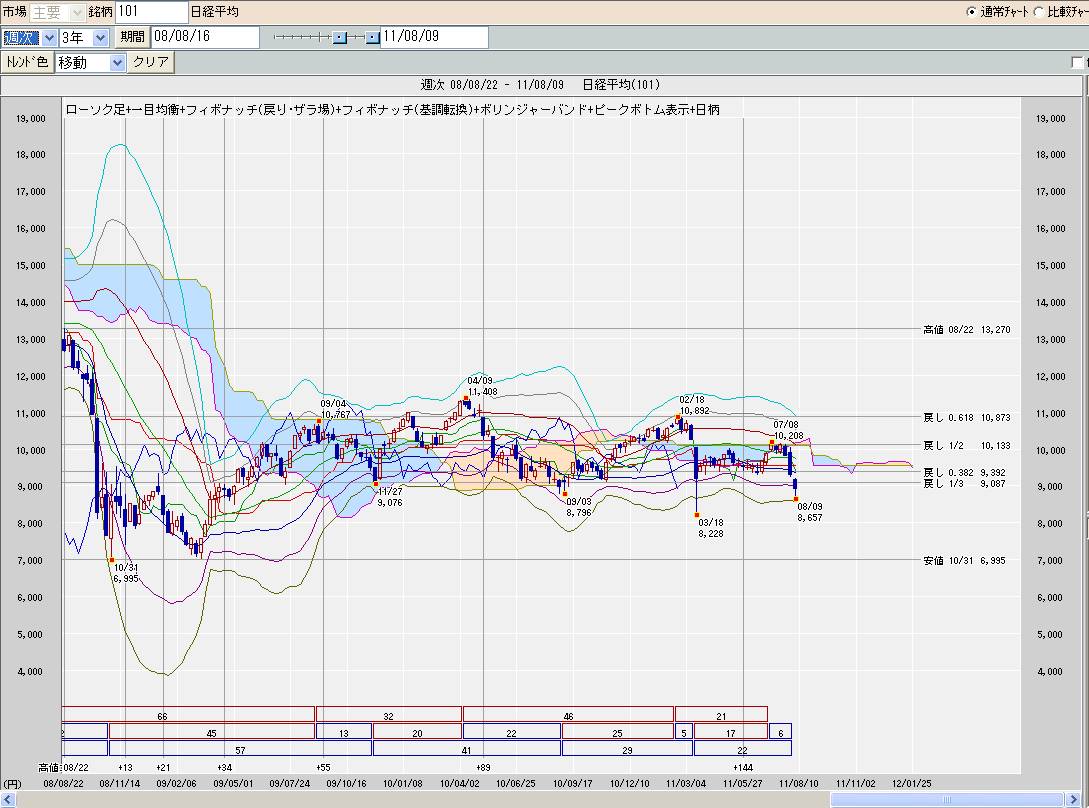Toggle the checkbox at the toolbar's right edge
The height and width of the screenshot is (808, 1089).
(x=1077, y=63)
